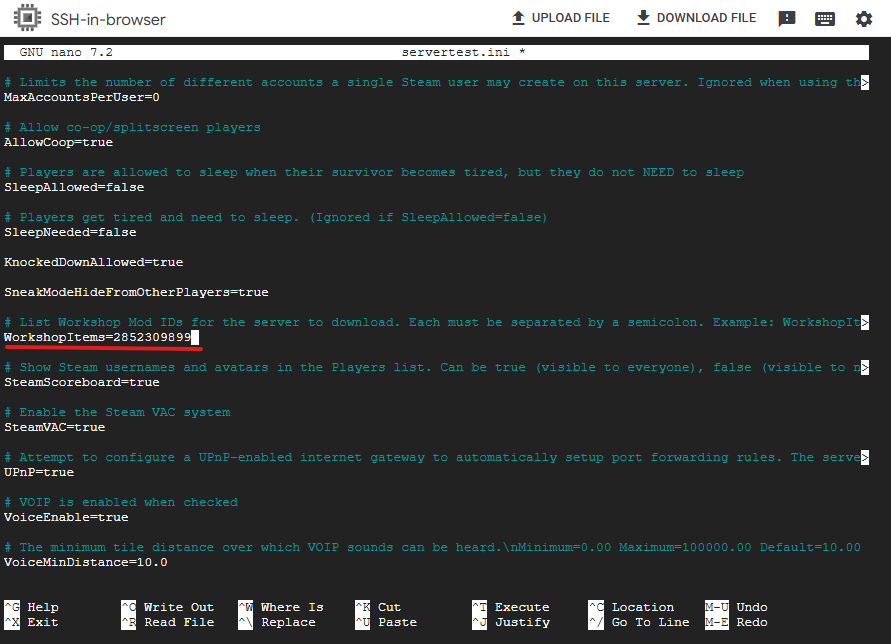Click the VoiceMinDistance=10.0 line

click(86, 562)
